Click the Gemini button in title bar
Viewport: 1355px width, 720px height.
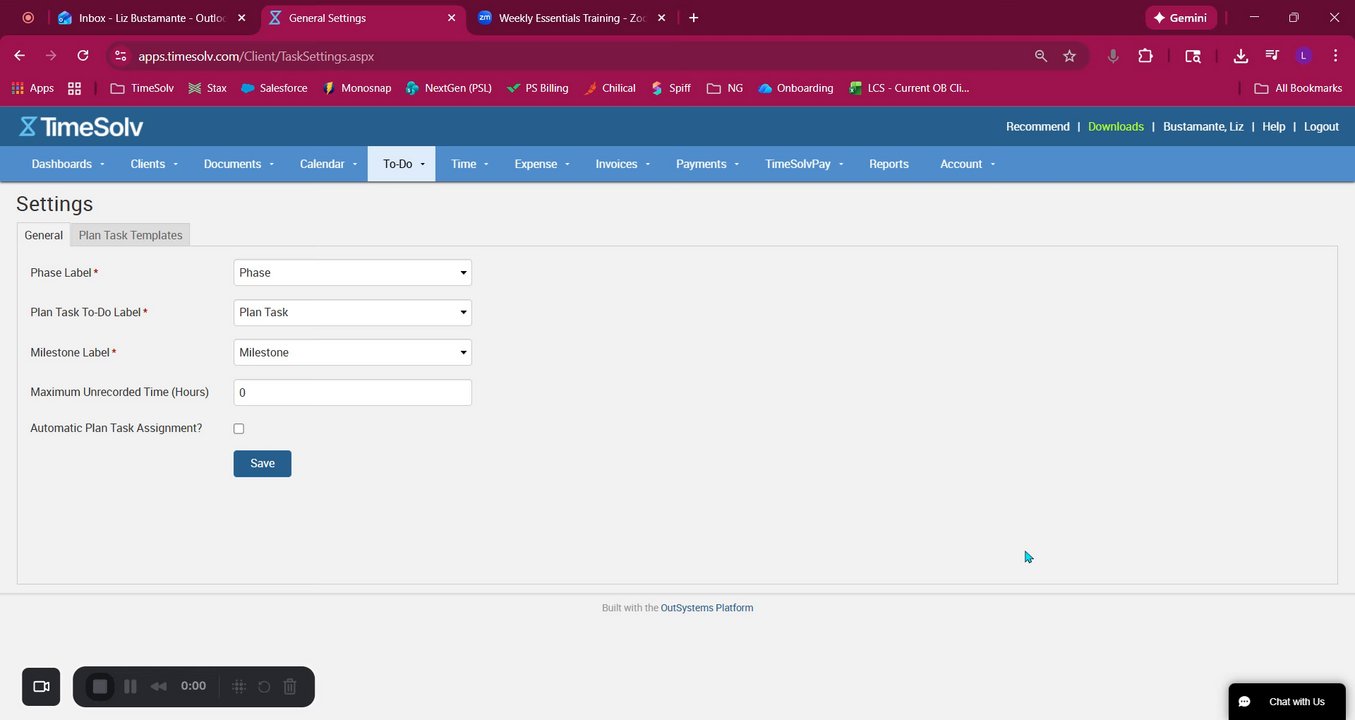pos(1181,18)
